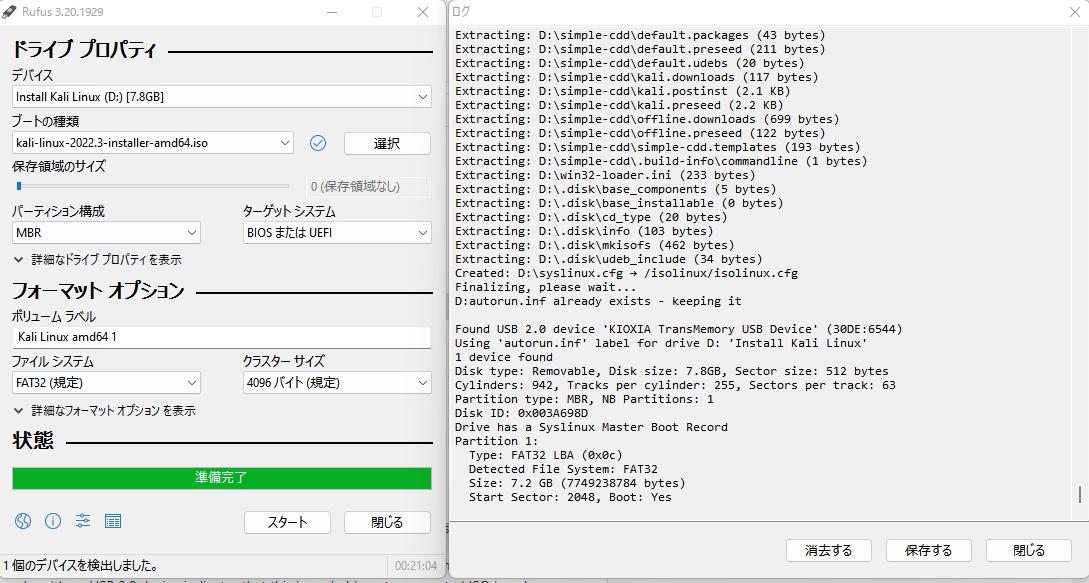The height and width of the screenshot is (583, 1089).
Task: Close the ログ window with X
Action: click(1075, 11)
